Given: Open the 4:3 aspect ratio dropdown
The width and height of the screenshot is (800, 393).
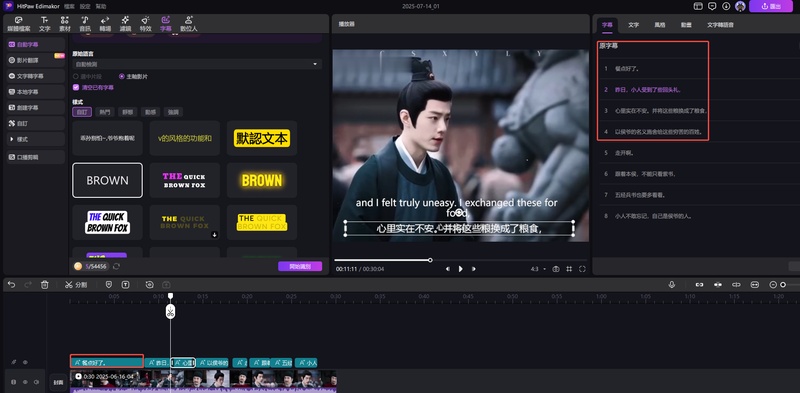Looking at the screenshot, I should (538, 268).
